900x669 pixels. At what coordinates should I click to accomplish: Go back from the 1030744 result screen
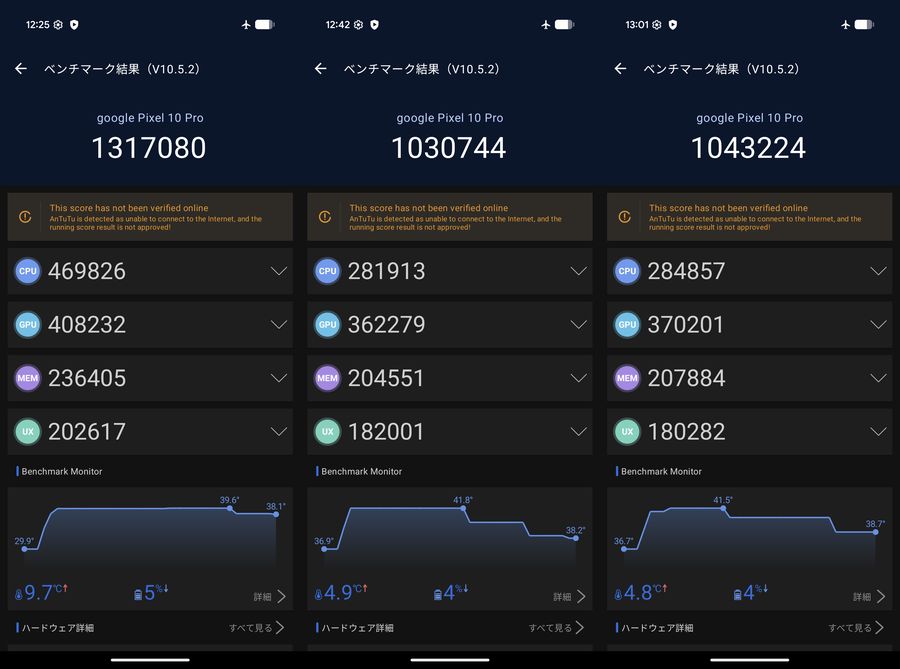(321, 69)
